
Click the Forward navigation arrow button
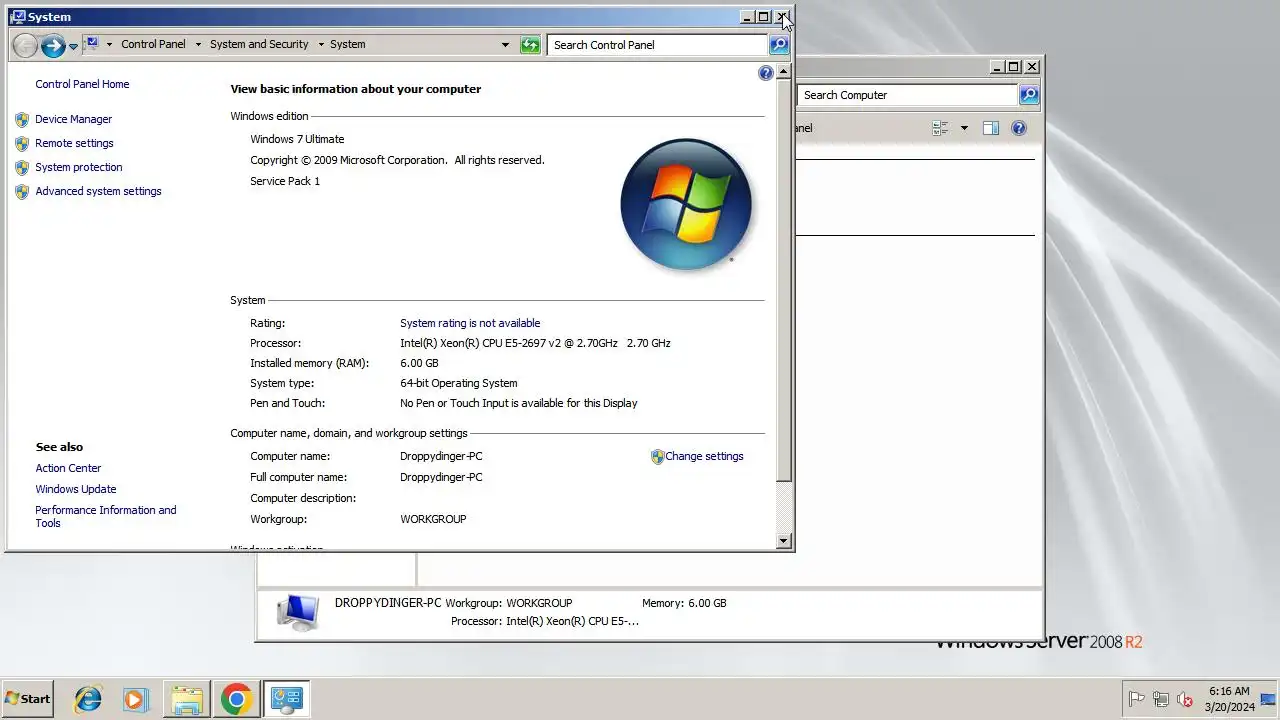point(53,45)
